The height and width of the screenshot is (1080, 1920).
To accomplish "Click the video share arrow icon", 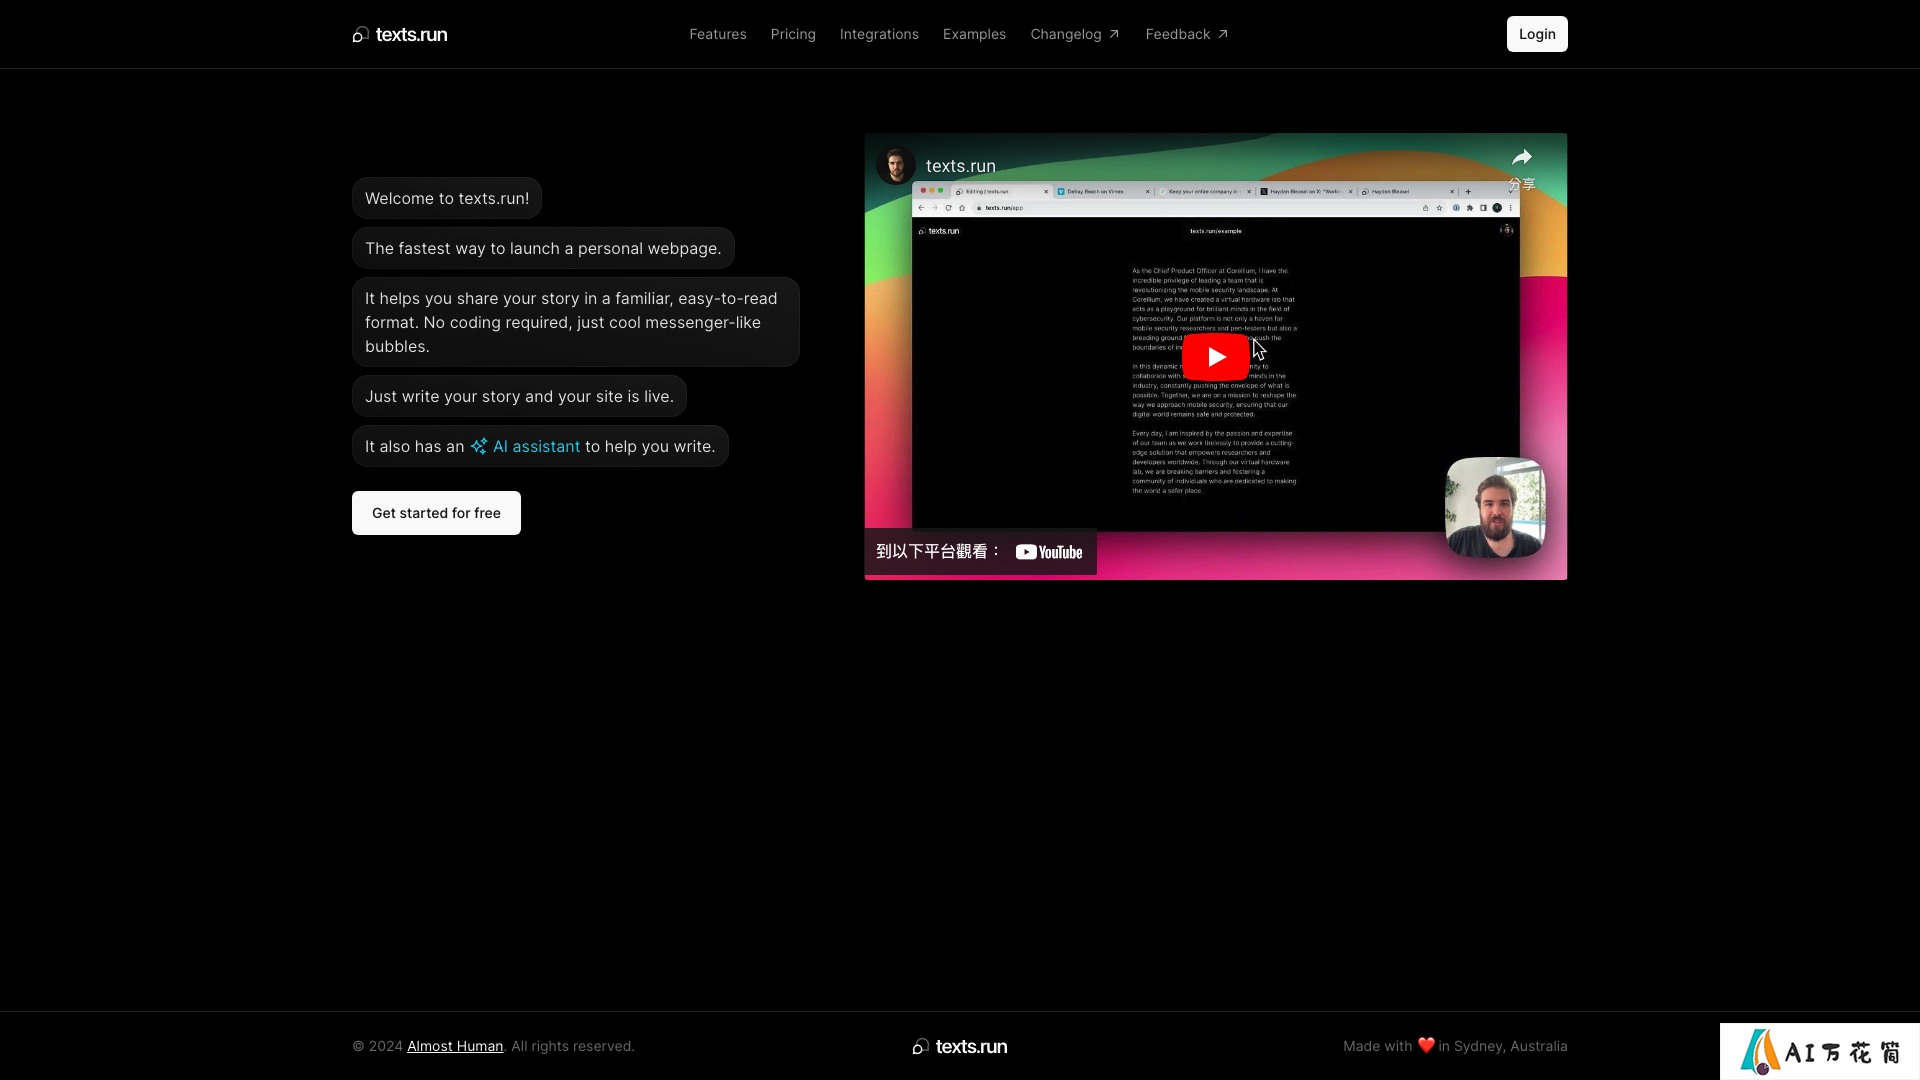I will [1522, 158].
